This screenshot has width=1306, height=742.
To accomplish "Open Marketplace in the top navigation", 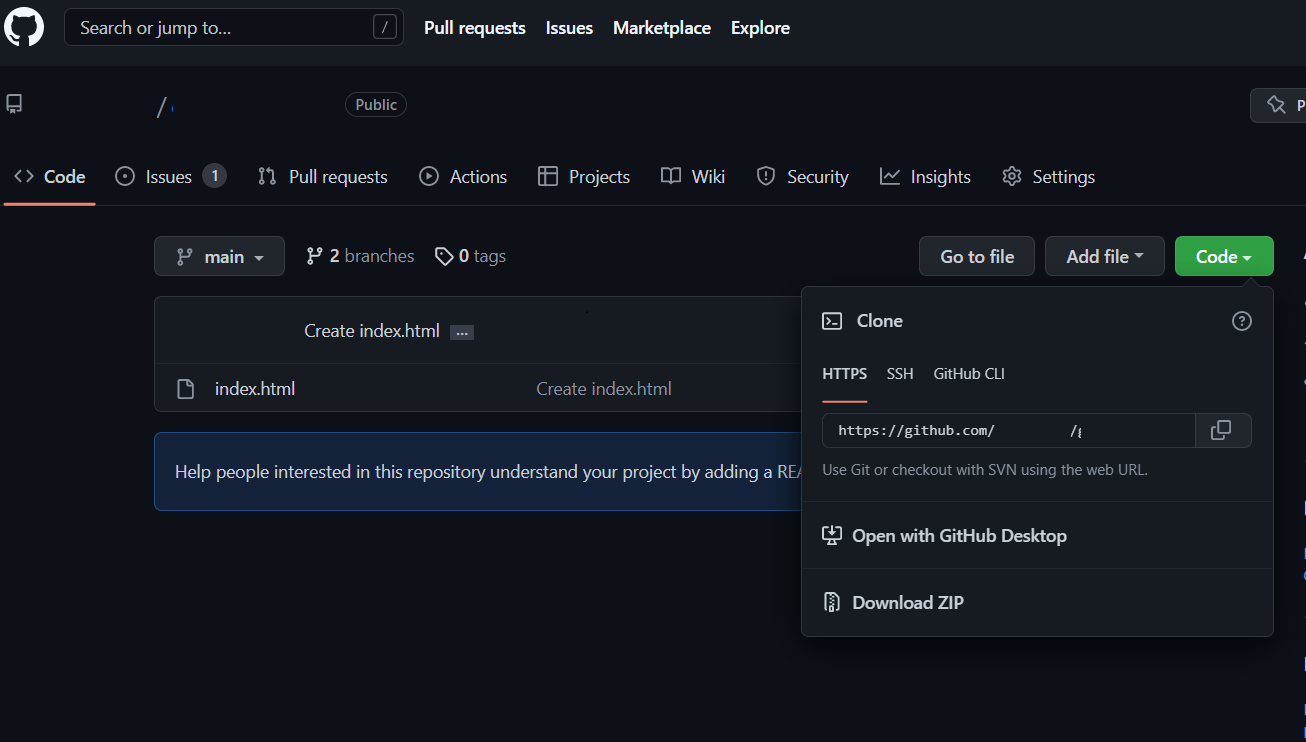I will 662,28.
